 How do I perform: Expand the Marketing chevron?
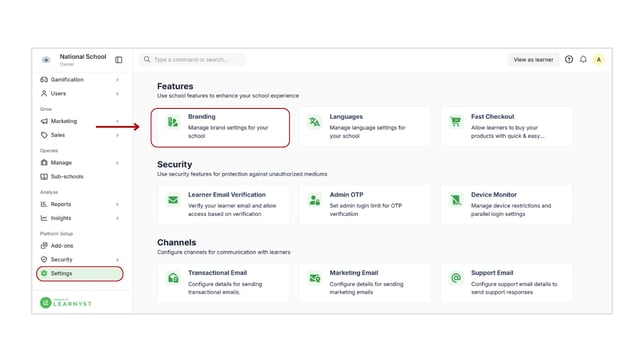coord(117,121)
